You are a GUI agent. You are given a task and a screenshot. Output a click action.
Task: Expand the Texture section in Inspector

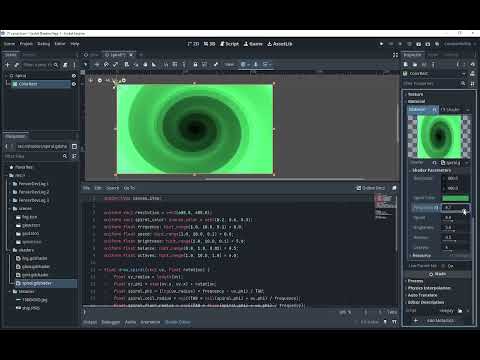point(415,94)
